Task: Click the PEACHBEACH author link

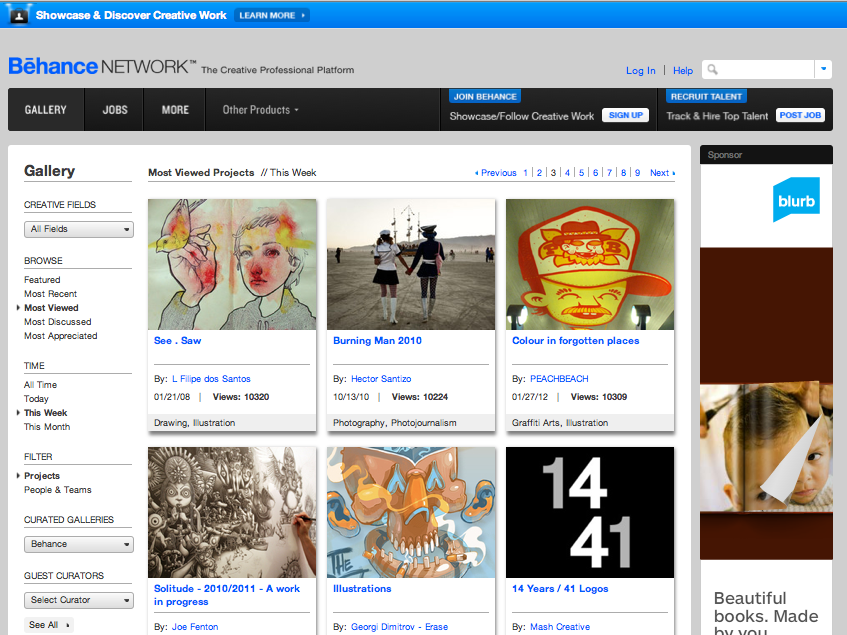Action: click(x=558, y=378)
